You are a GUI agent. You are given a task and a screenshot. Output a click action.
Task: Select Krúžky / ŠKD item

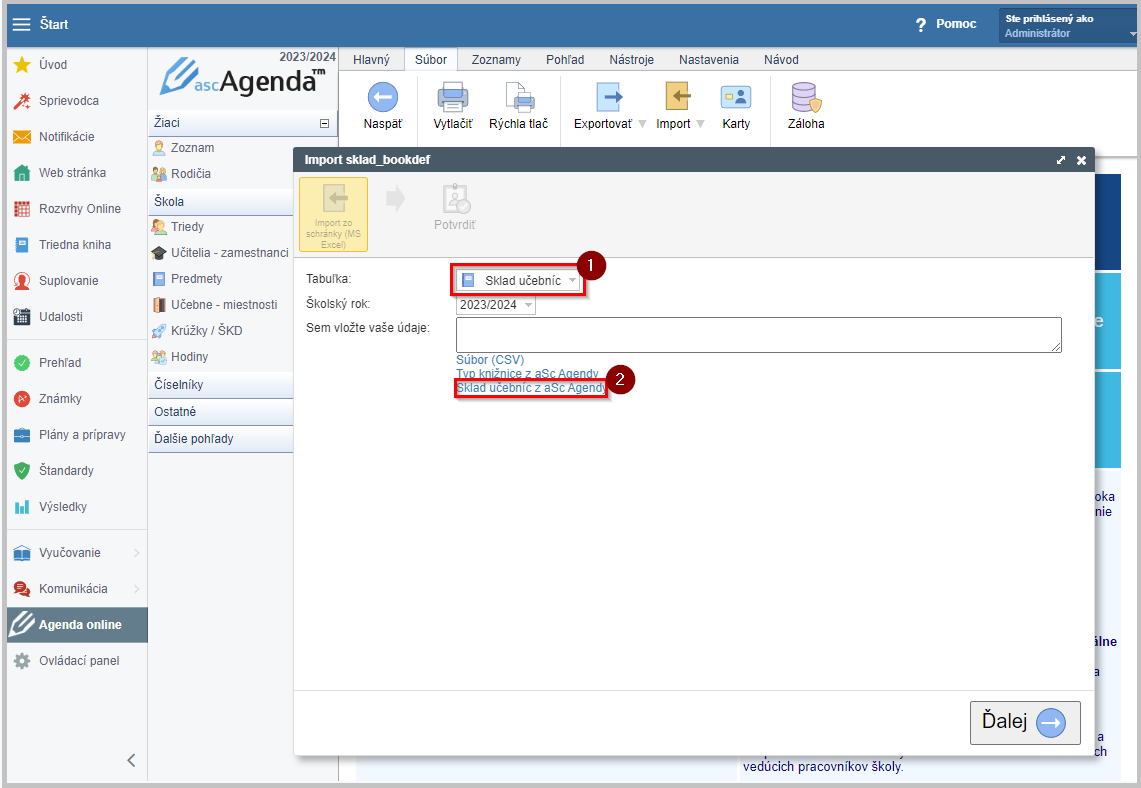207,331
